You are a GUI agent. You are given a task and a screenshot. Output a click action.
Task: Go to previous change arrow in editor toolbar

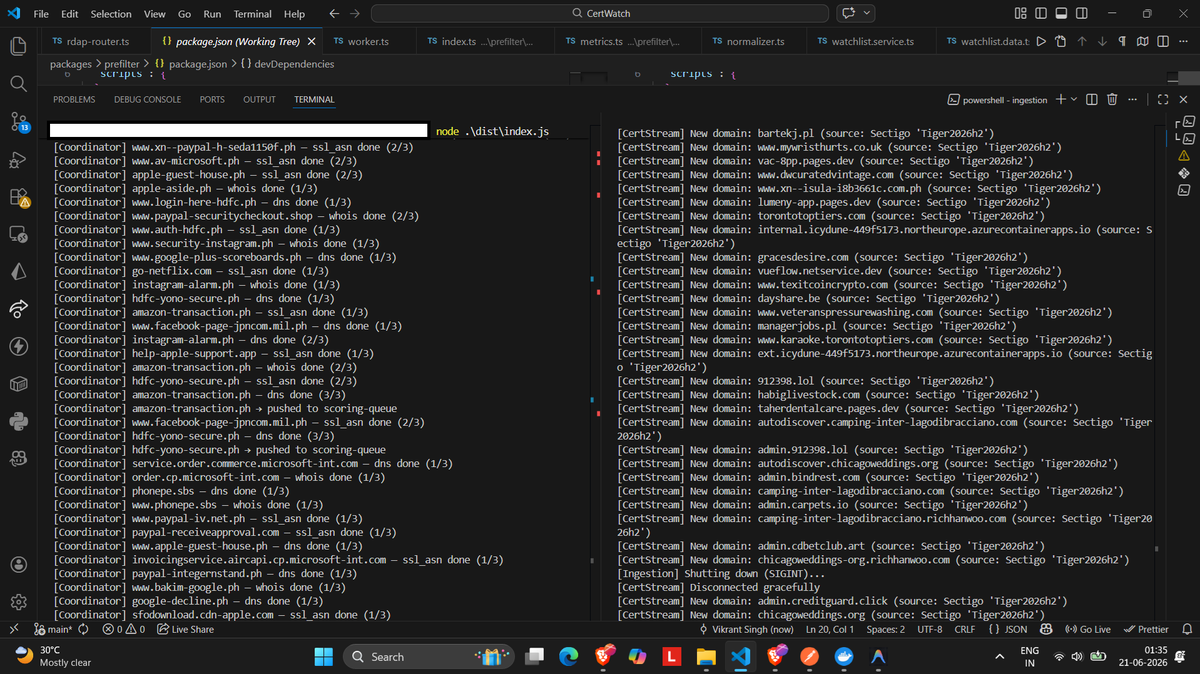click(x=1083, y=42)
